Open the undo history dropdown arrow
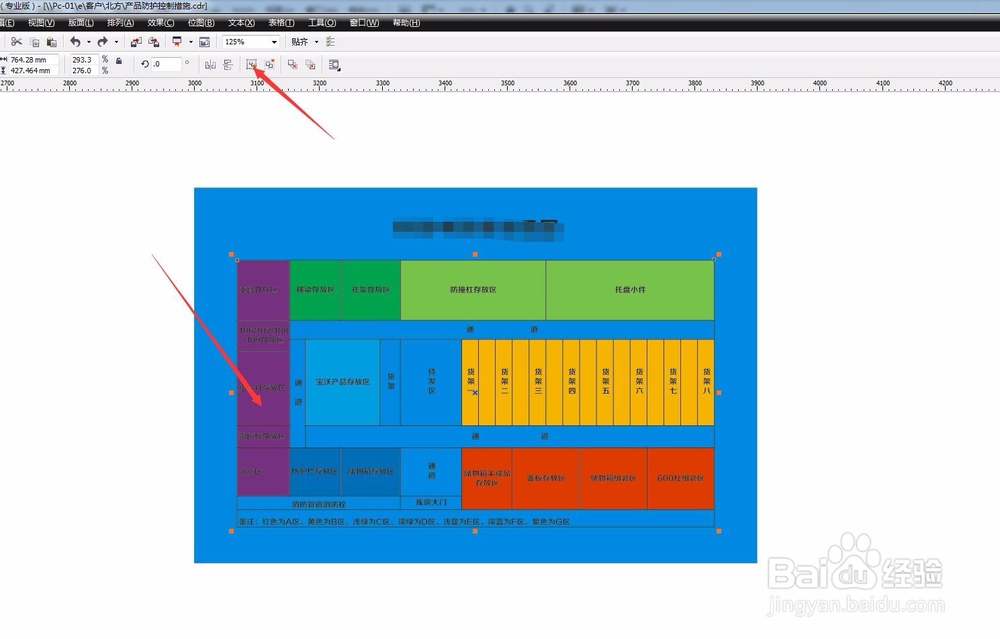This screenshot has height=639, width=1000. (x=89, y=42)
